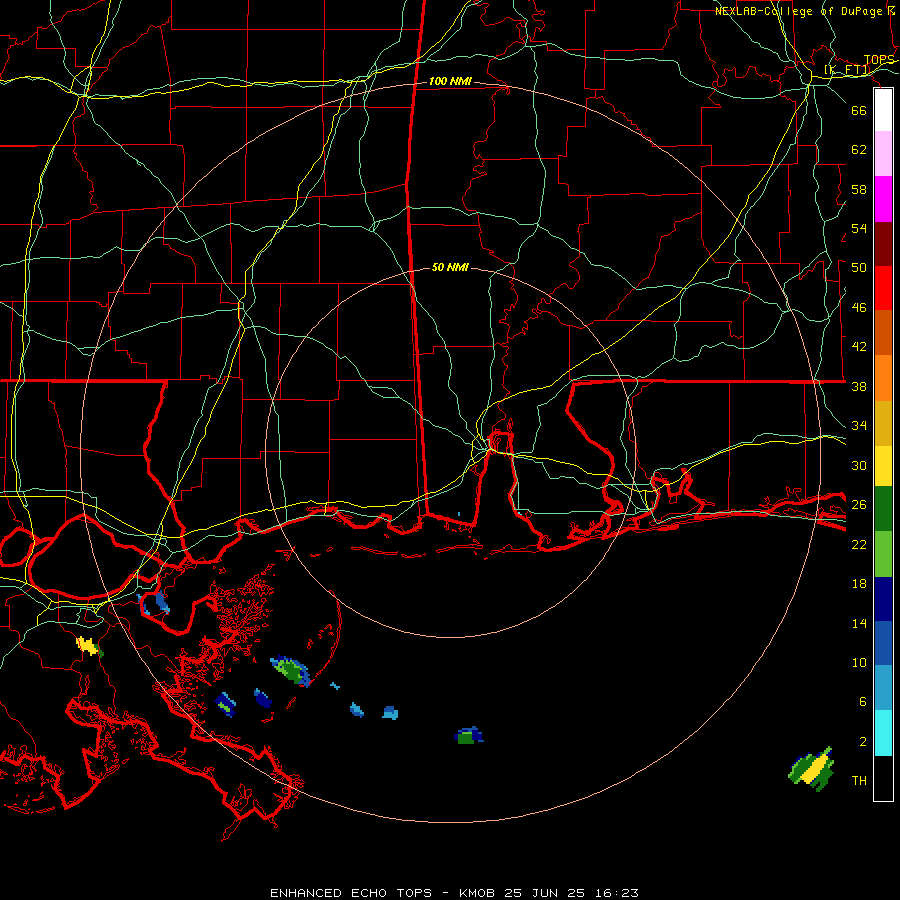
Task: Click the dark red (maroon) legend swatch
Action: (883, 244)
